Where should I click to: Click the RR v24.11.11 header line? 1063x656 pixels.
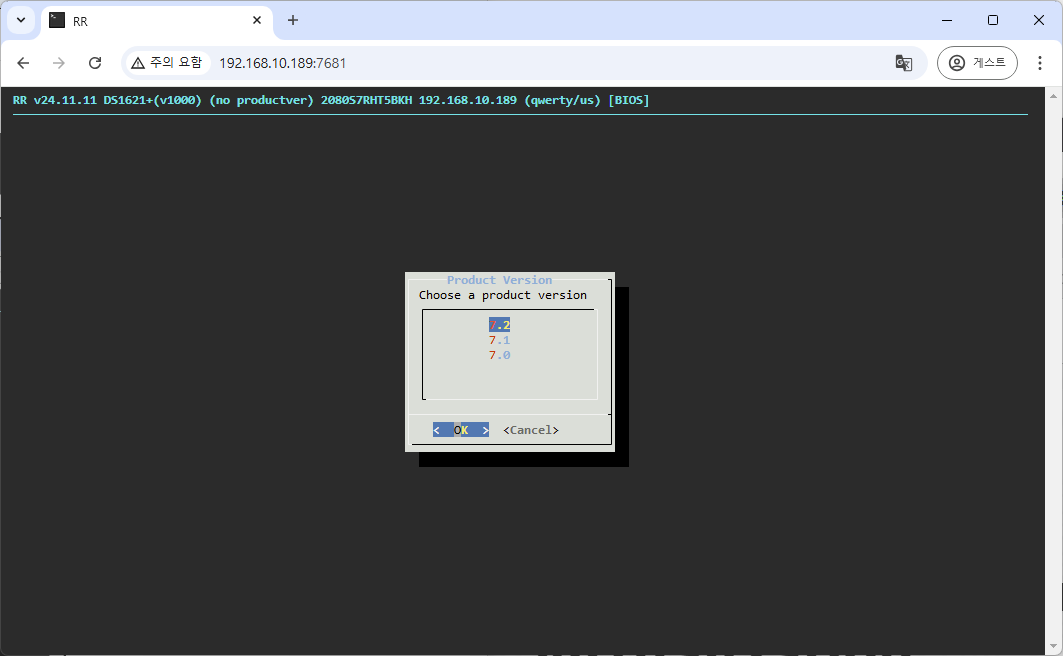point(331,100)
